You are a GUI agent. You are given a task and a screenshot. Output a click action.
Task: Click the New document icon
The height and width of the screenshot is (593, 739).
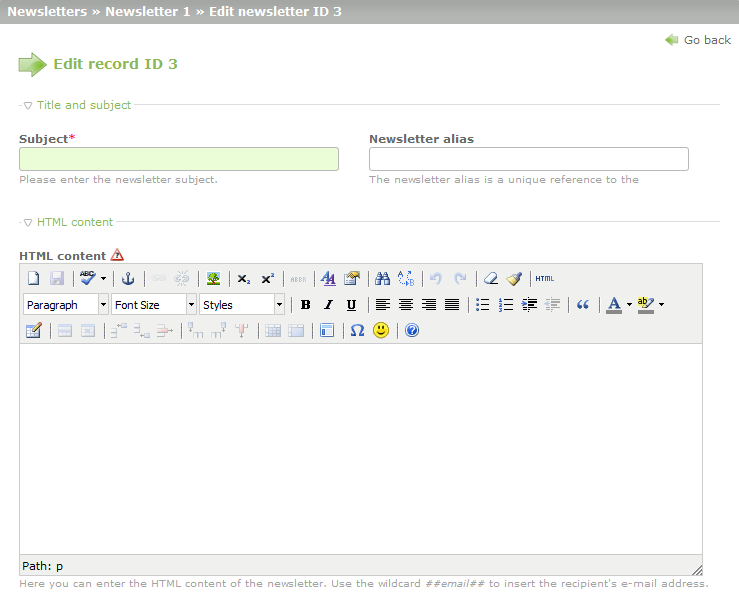tap(33, 279)
